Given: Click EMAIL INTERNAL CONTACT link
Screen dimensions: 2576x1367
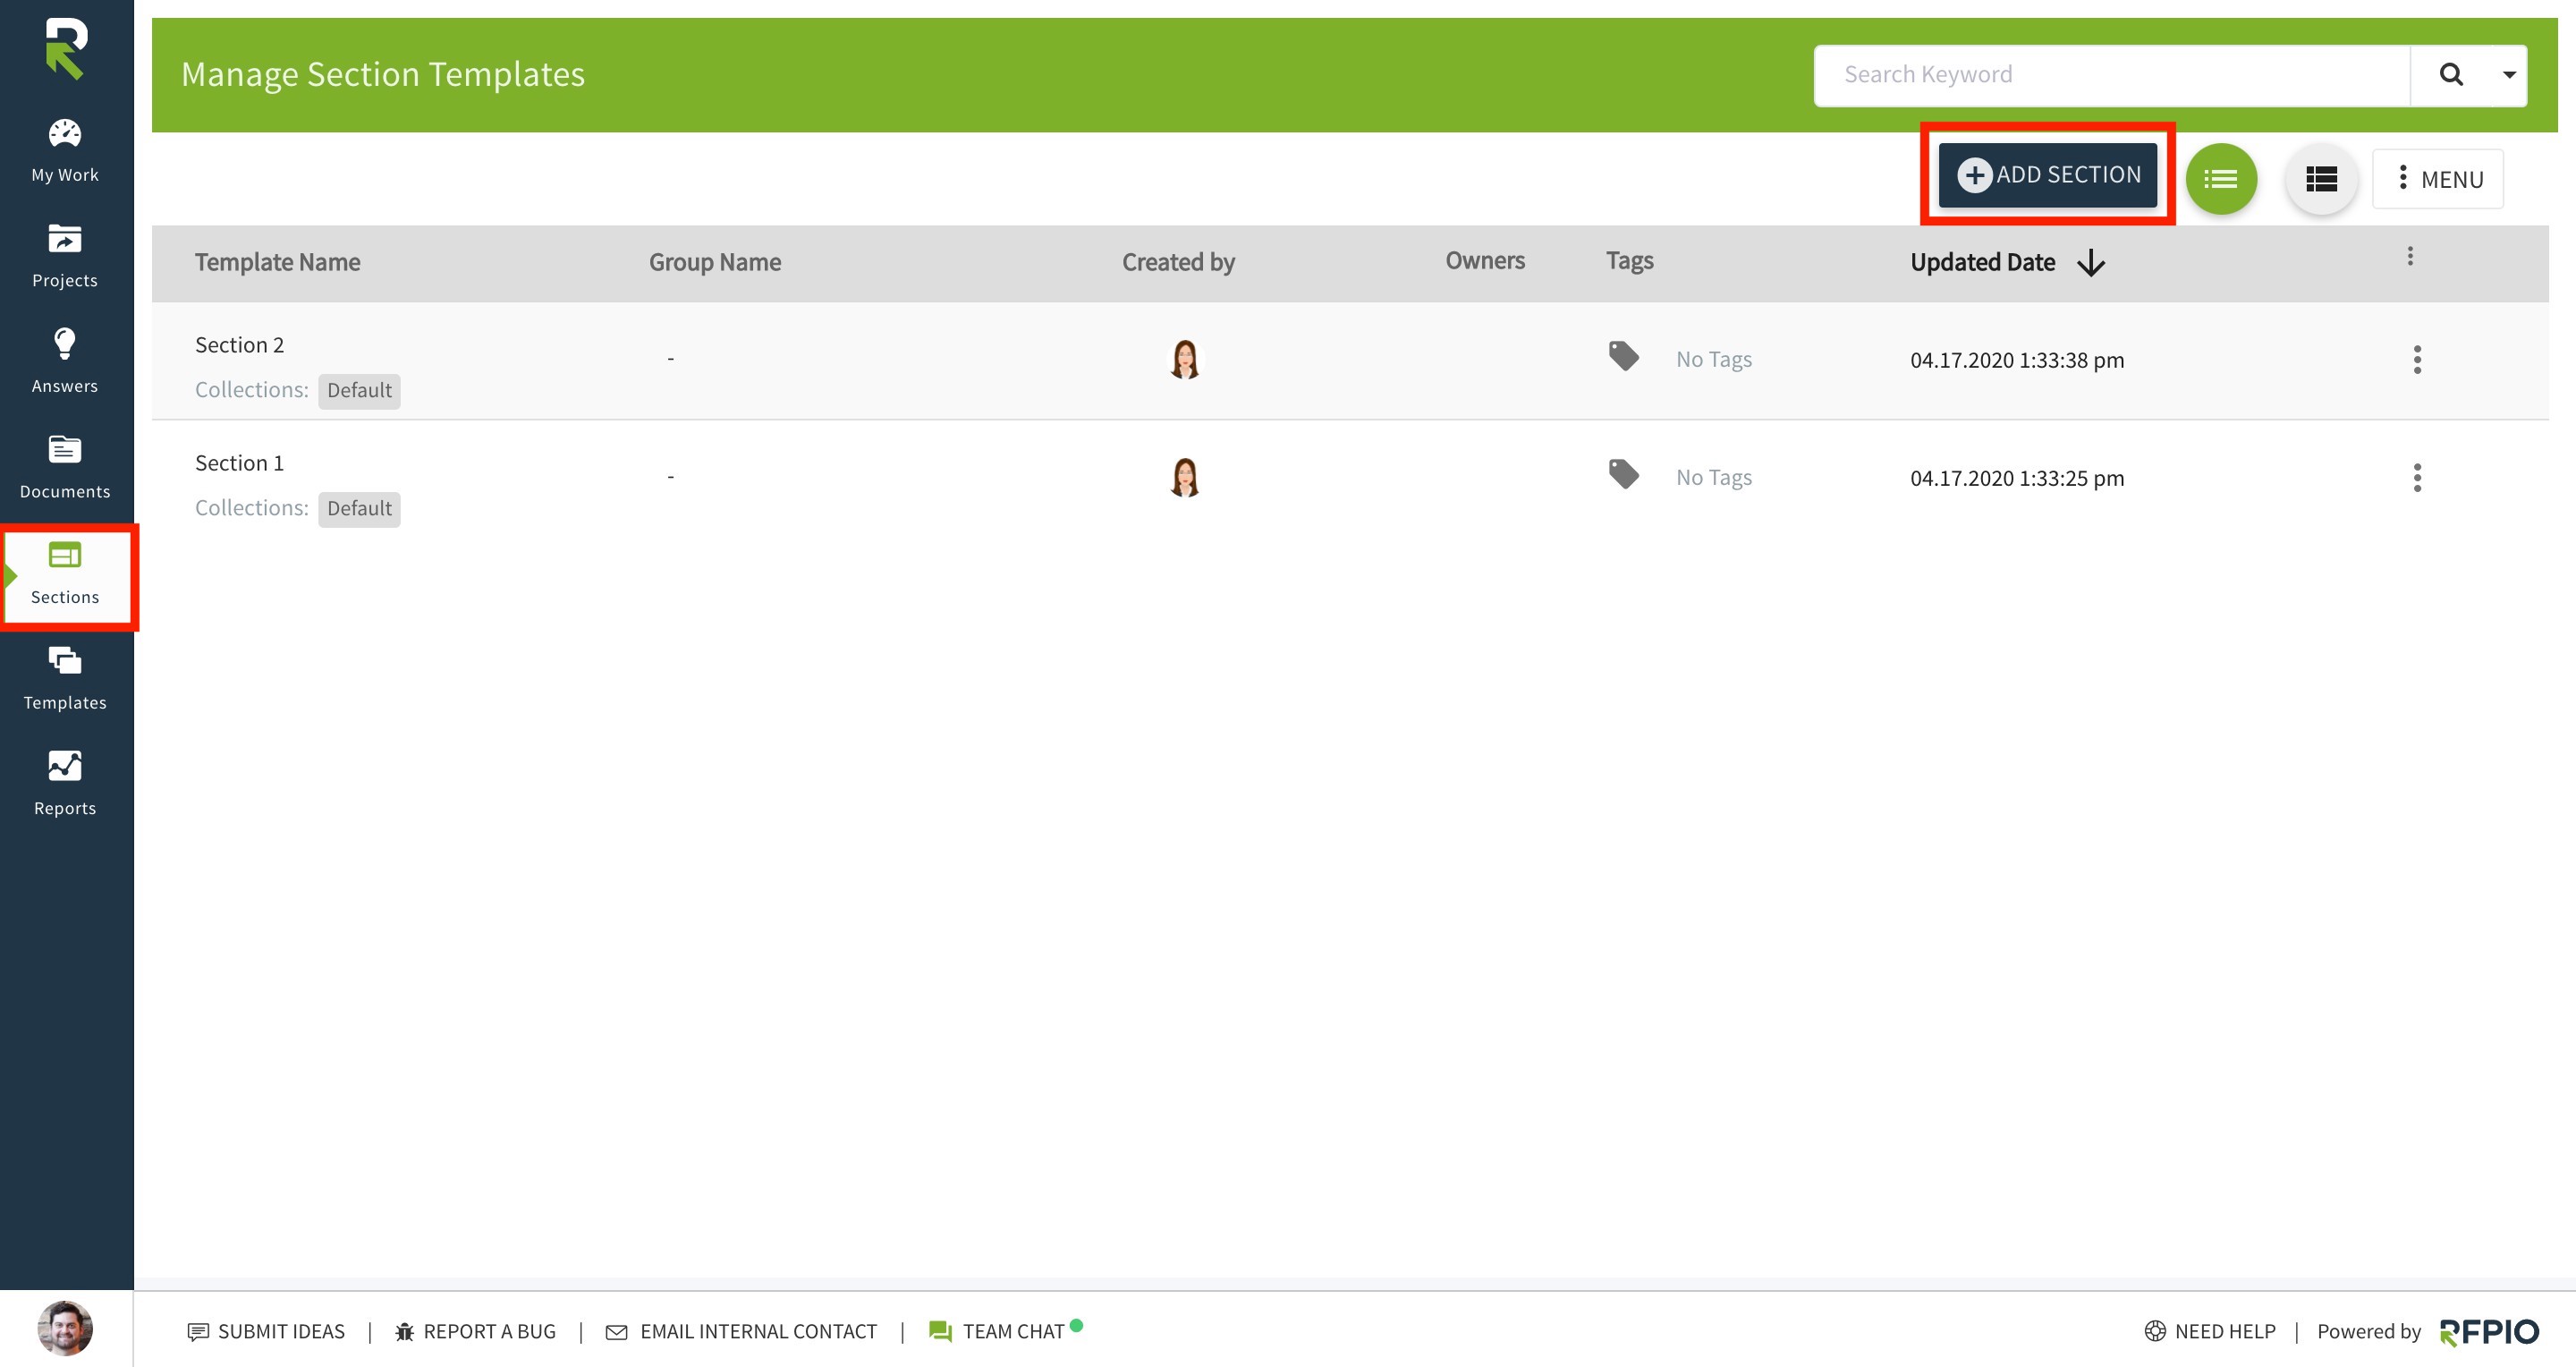Looking at the screenshot, I should pos(741,1331).
